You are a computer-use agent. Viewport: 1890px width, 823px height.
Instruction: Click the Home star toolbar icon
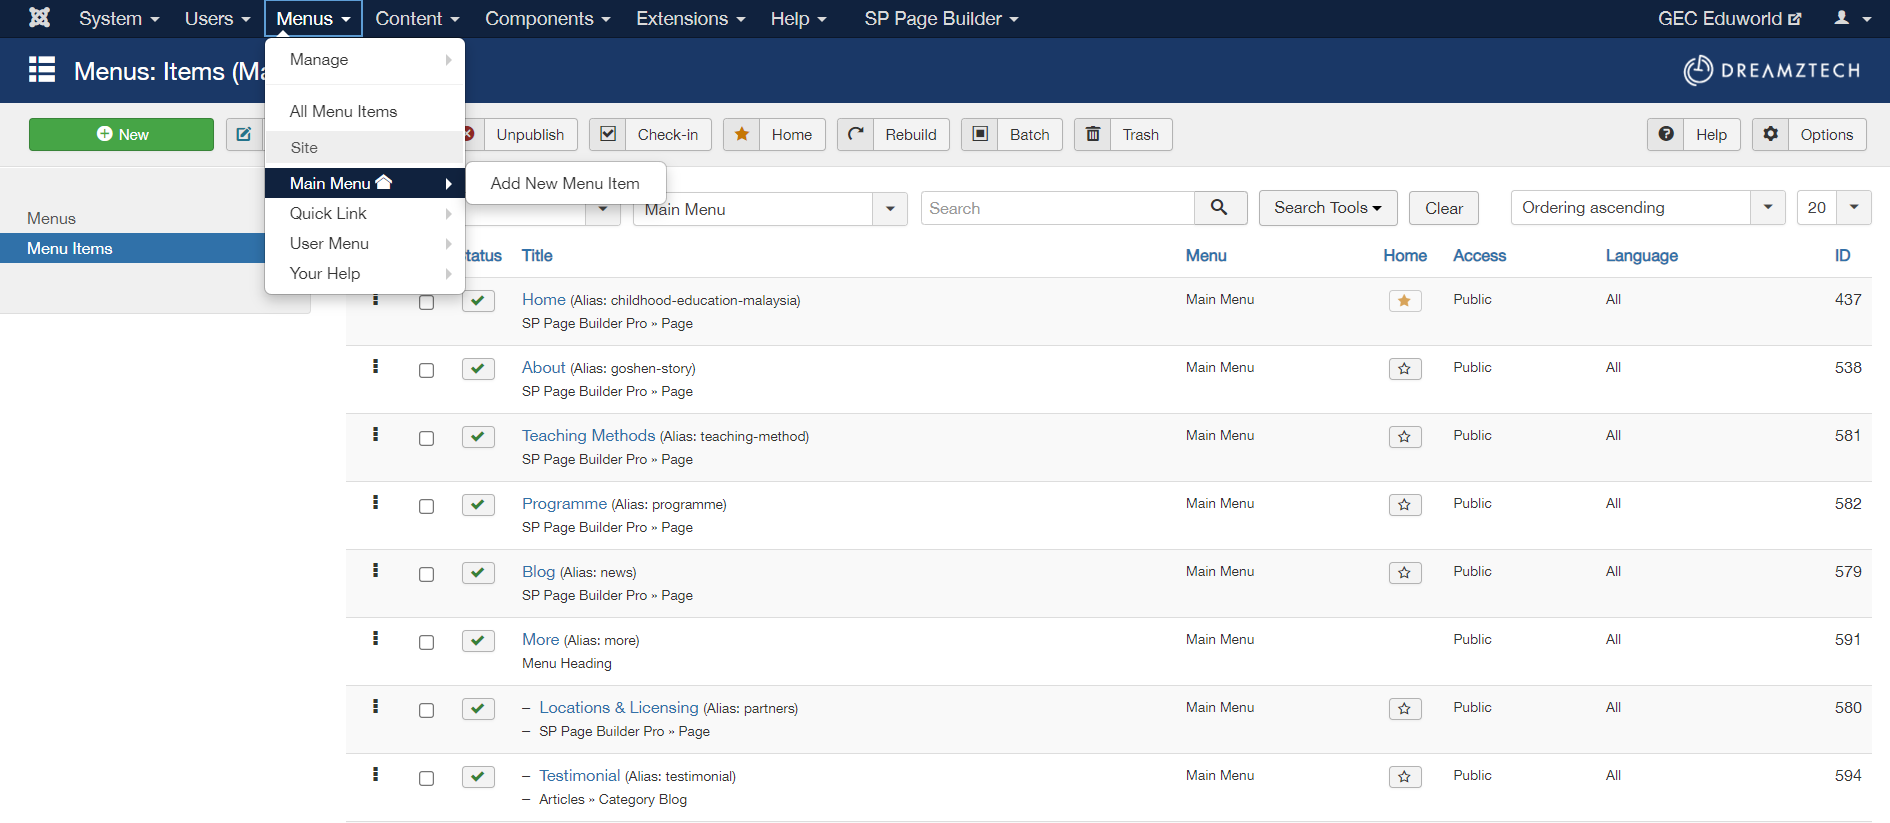point(742,134)
